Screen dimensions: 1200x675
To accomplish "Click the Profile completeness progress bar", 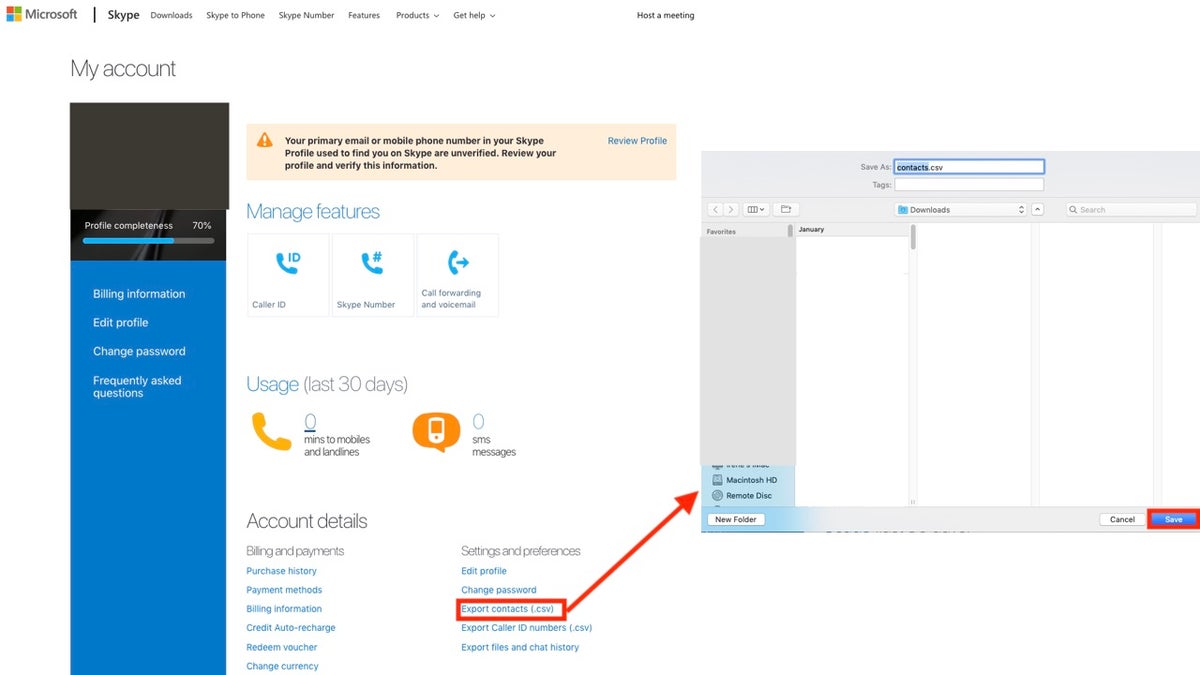I will 148,240.
